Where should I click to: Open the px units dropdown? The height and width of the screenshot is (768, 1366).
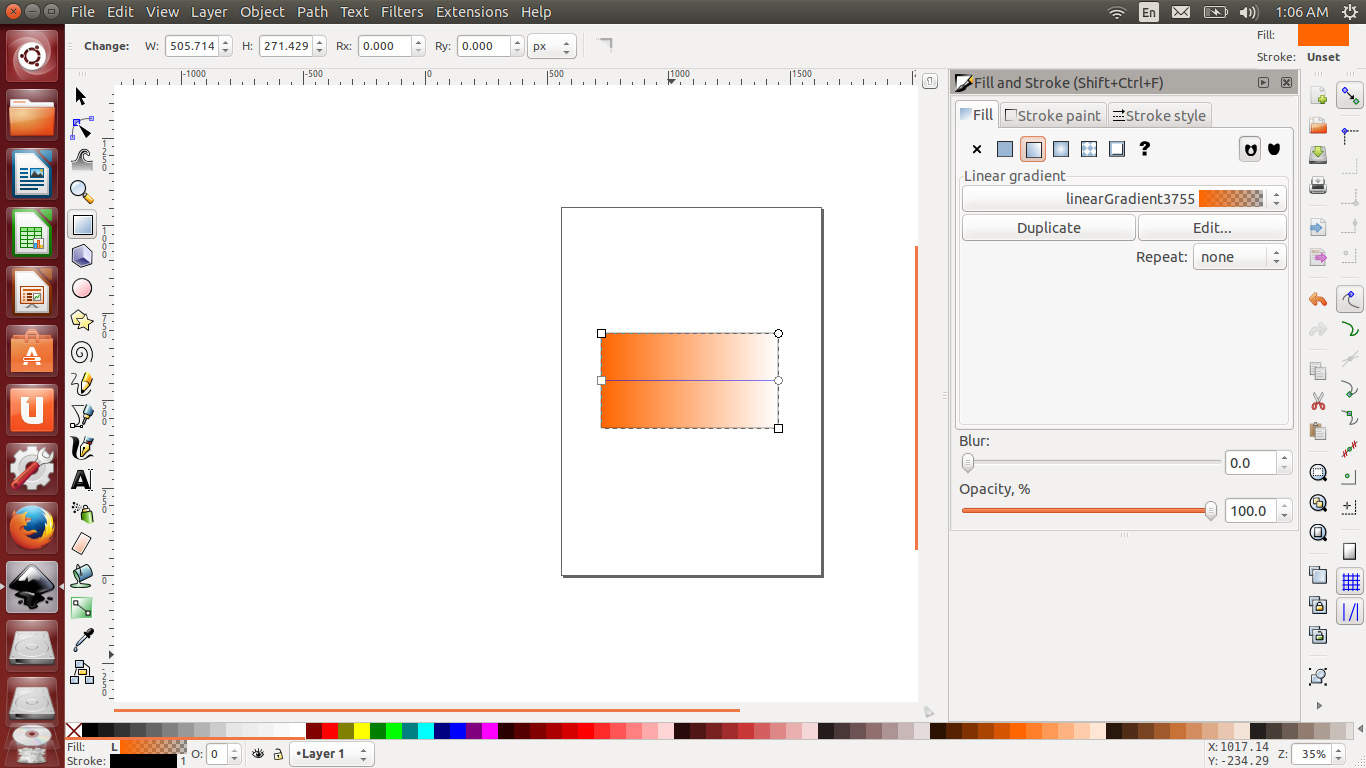[551, 46]
